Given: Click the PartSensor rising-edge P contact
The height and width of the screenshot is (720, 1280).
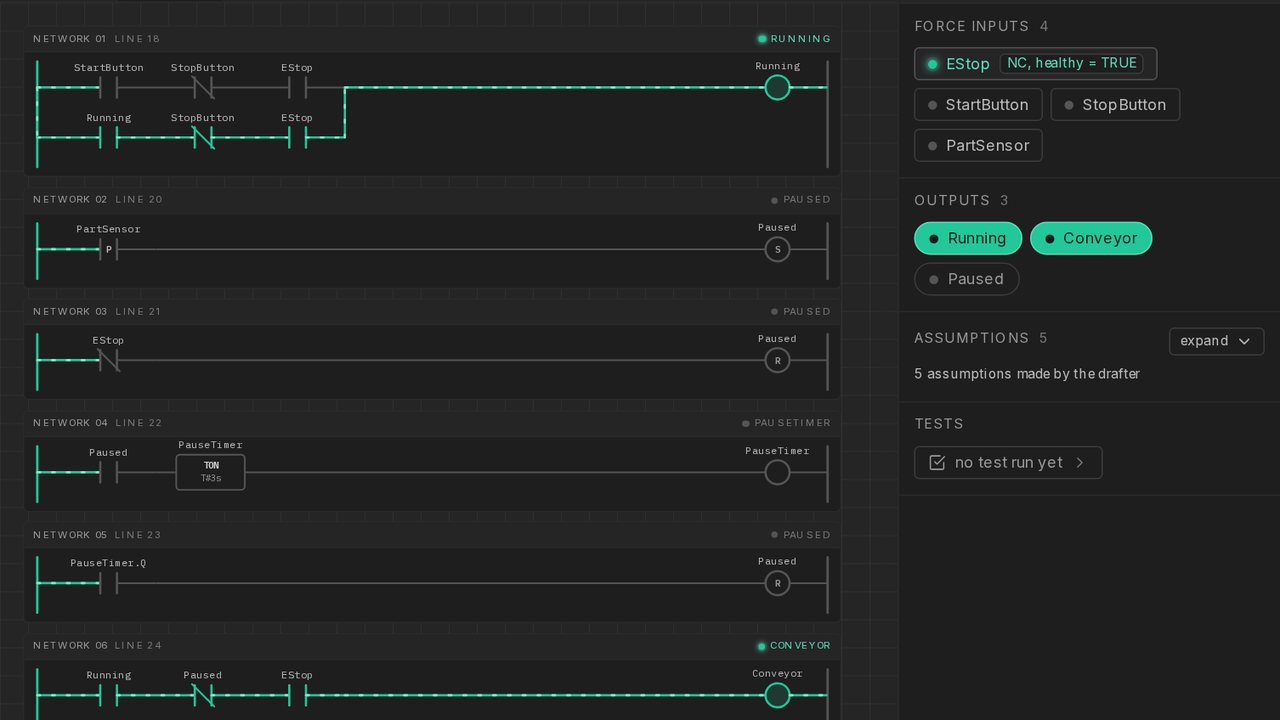Looking at the screenshot, I should [x=109, y=249].
